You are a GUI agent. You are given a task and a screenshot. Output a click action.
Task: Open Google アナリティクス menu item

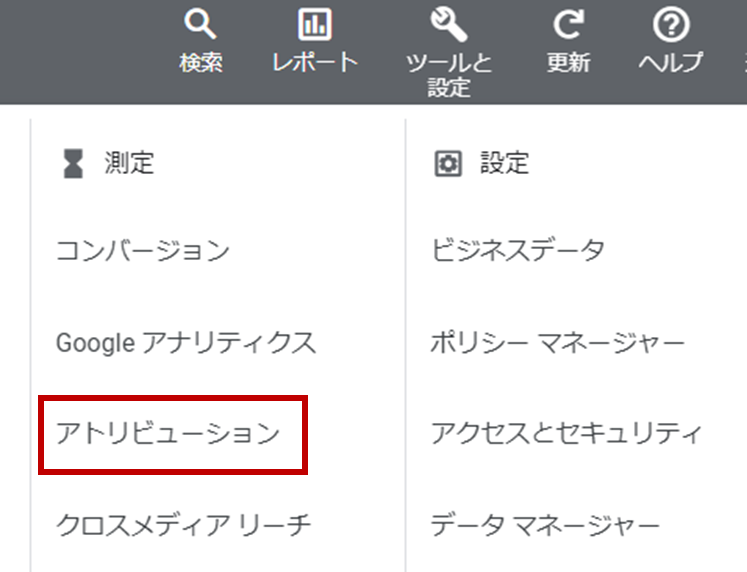(x=186, y=342)
